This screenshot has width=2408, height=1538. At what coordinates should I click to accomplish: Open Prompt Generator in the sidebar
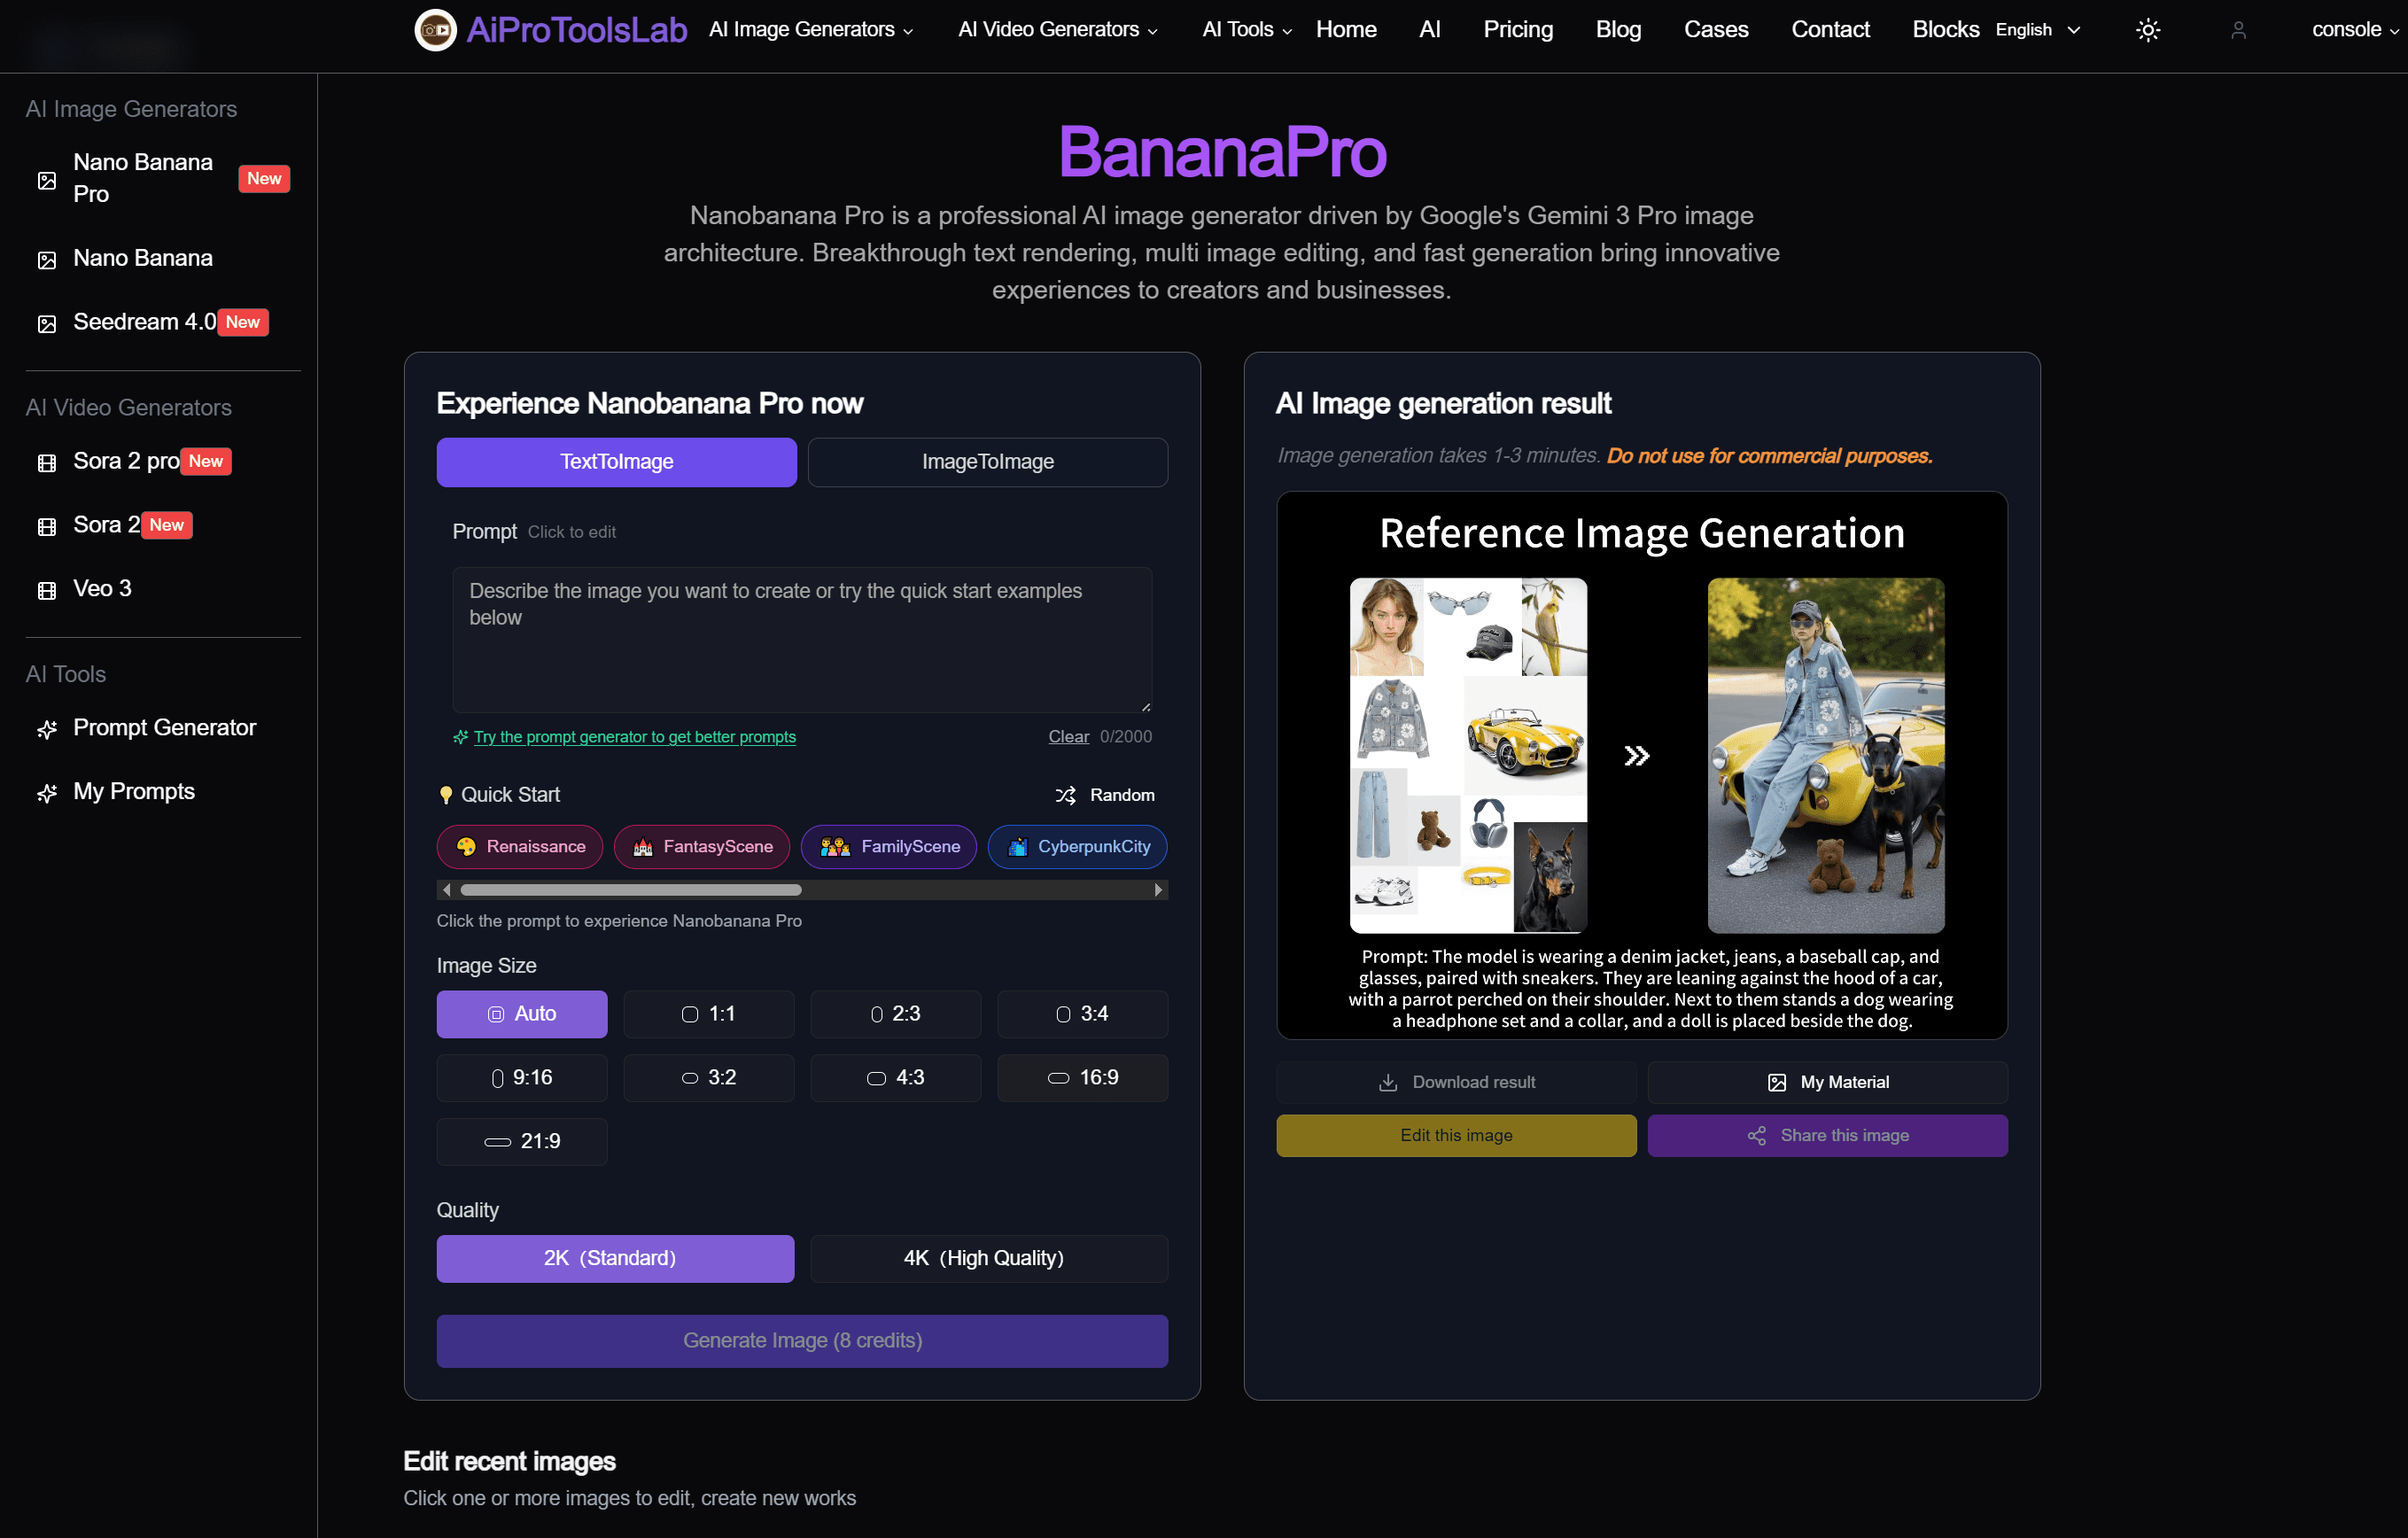[164, 727]
